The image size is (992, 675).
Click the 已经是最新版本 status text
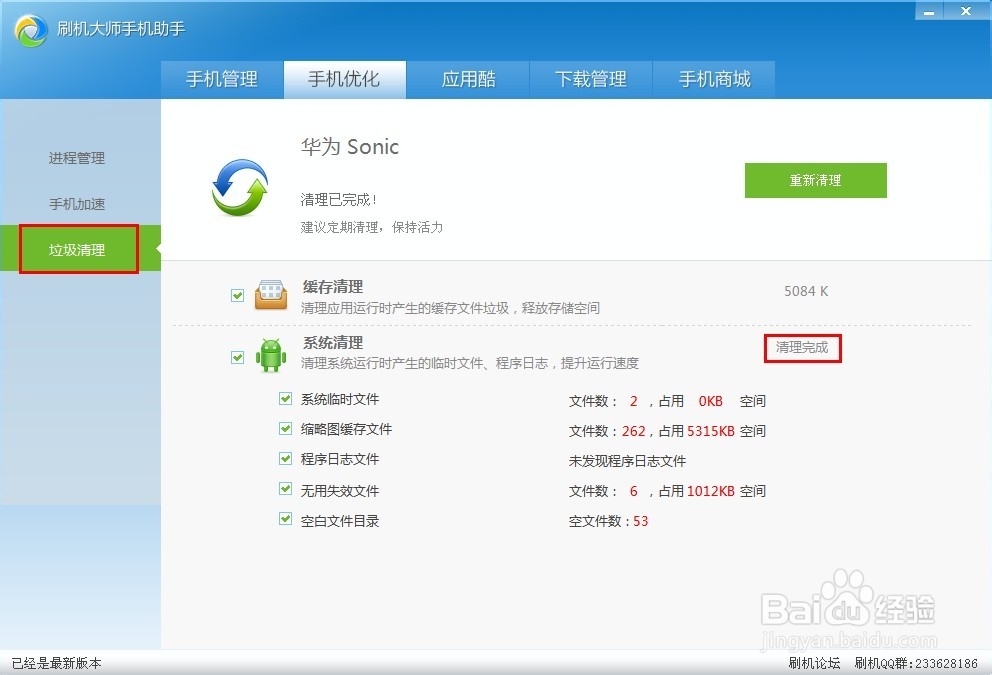[56, 663]
